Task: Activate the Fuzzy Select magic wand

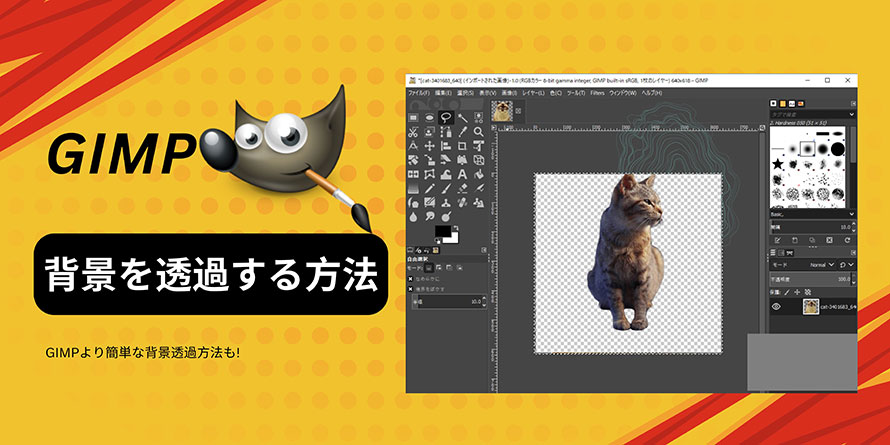Action: click(463, 117)
